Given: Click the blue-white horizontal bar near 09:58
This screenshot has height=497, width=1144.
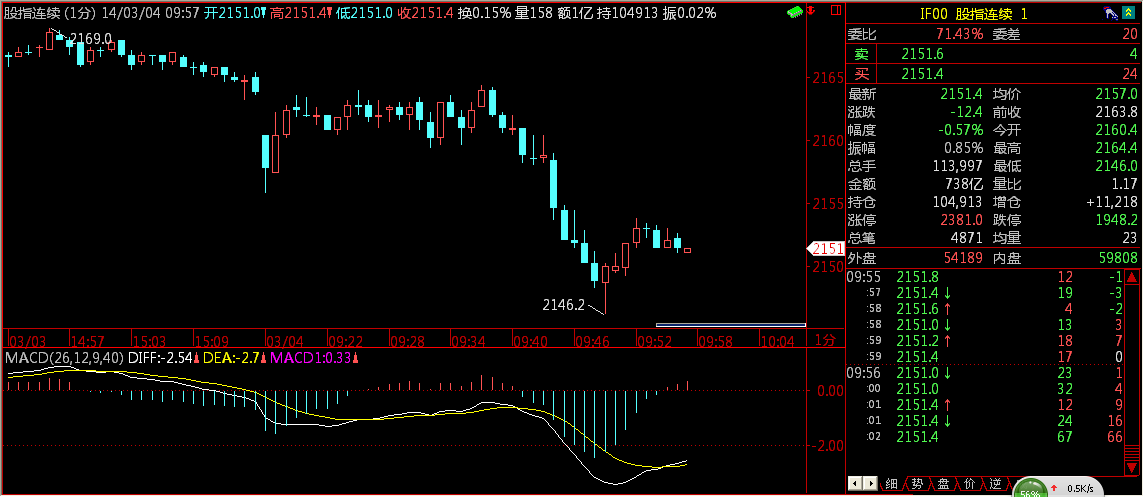Looking at the screenshot, I should [730, 325].
